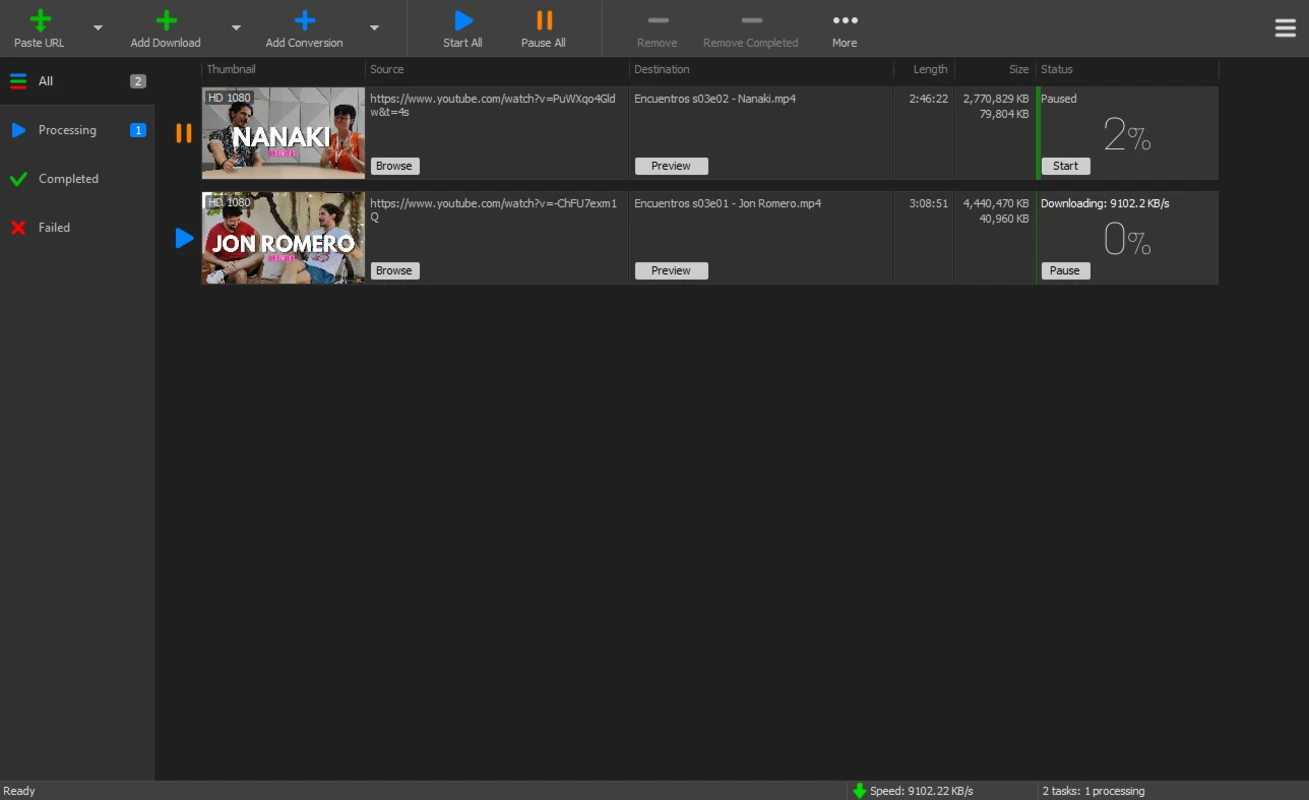
Task: Click the green Paste URL plus icon
Action: 40,20
